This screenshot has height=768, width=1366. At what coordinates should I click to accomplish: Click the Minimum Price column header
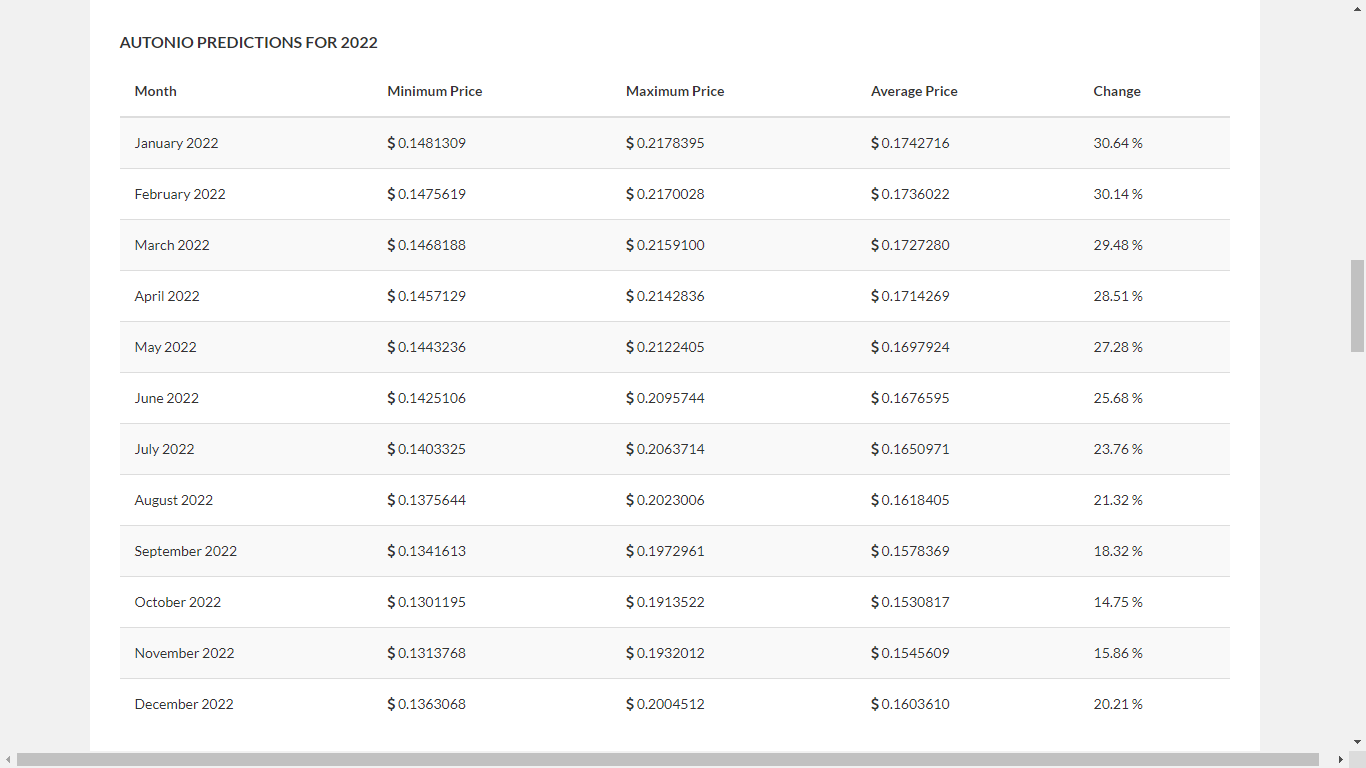tap(434, 91)
